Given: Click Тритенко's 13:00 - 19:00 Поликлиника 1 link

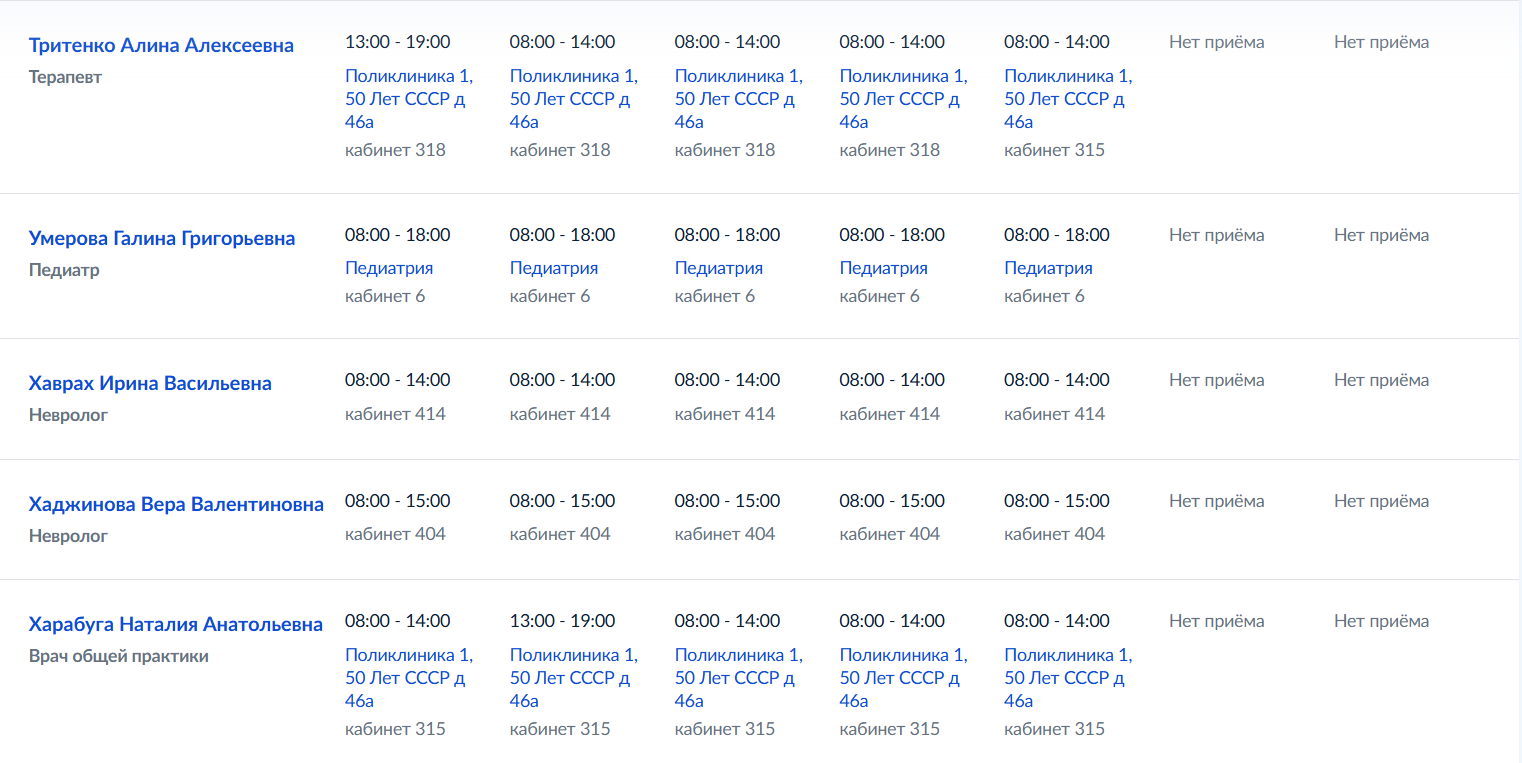Looking at the screenshot, I should pyautogui.click(x=409, y=98).
